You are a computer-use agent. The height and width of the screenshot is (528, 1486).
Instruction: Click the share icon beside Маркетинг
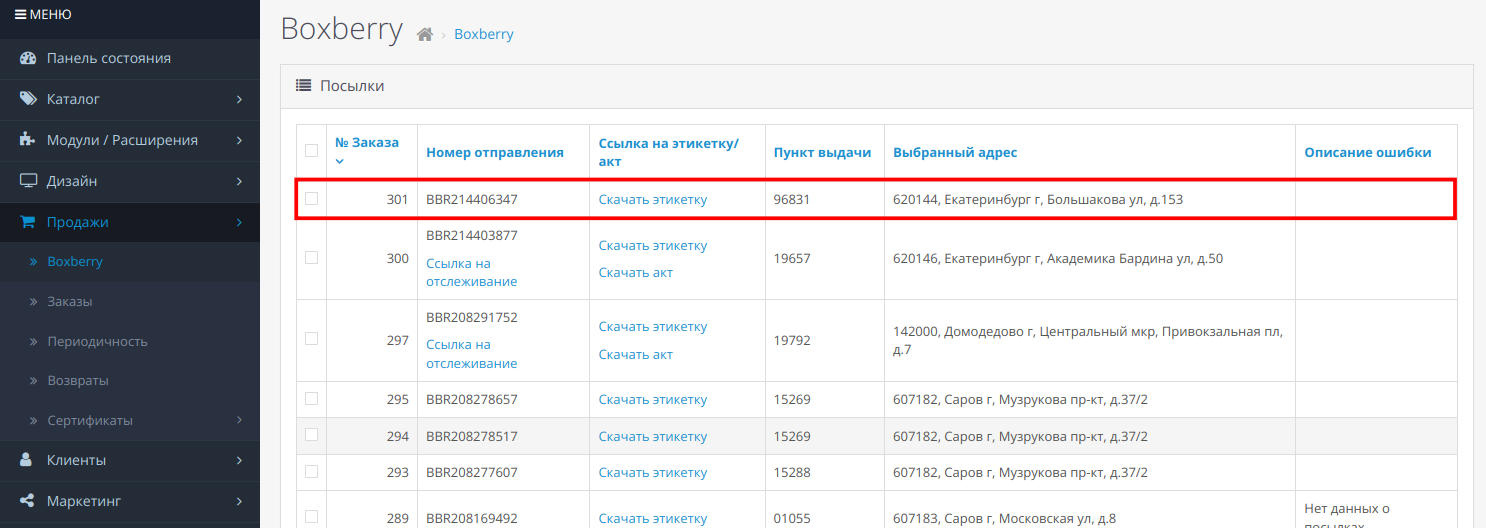coord(28,501)
